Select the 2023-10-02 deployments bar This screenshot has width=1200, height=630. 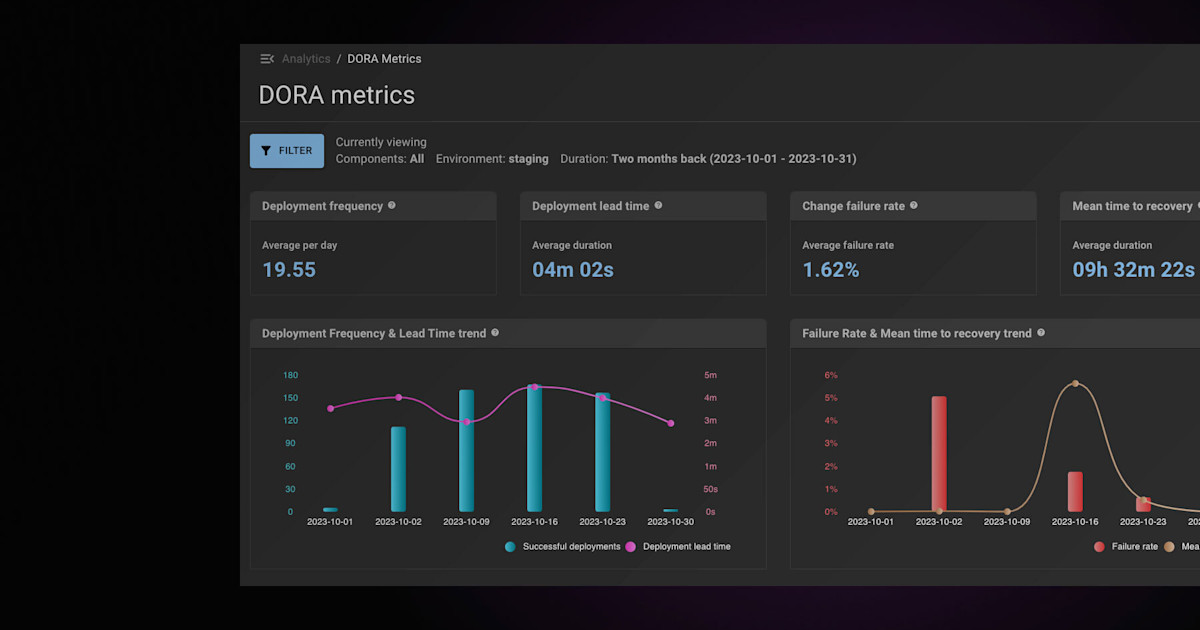point(398,469)
